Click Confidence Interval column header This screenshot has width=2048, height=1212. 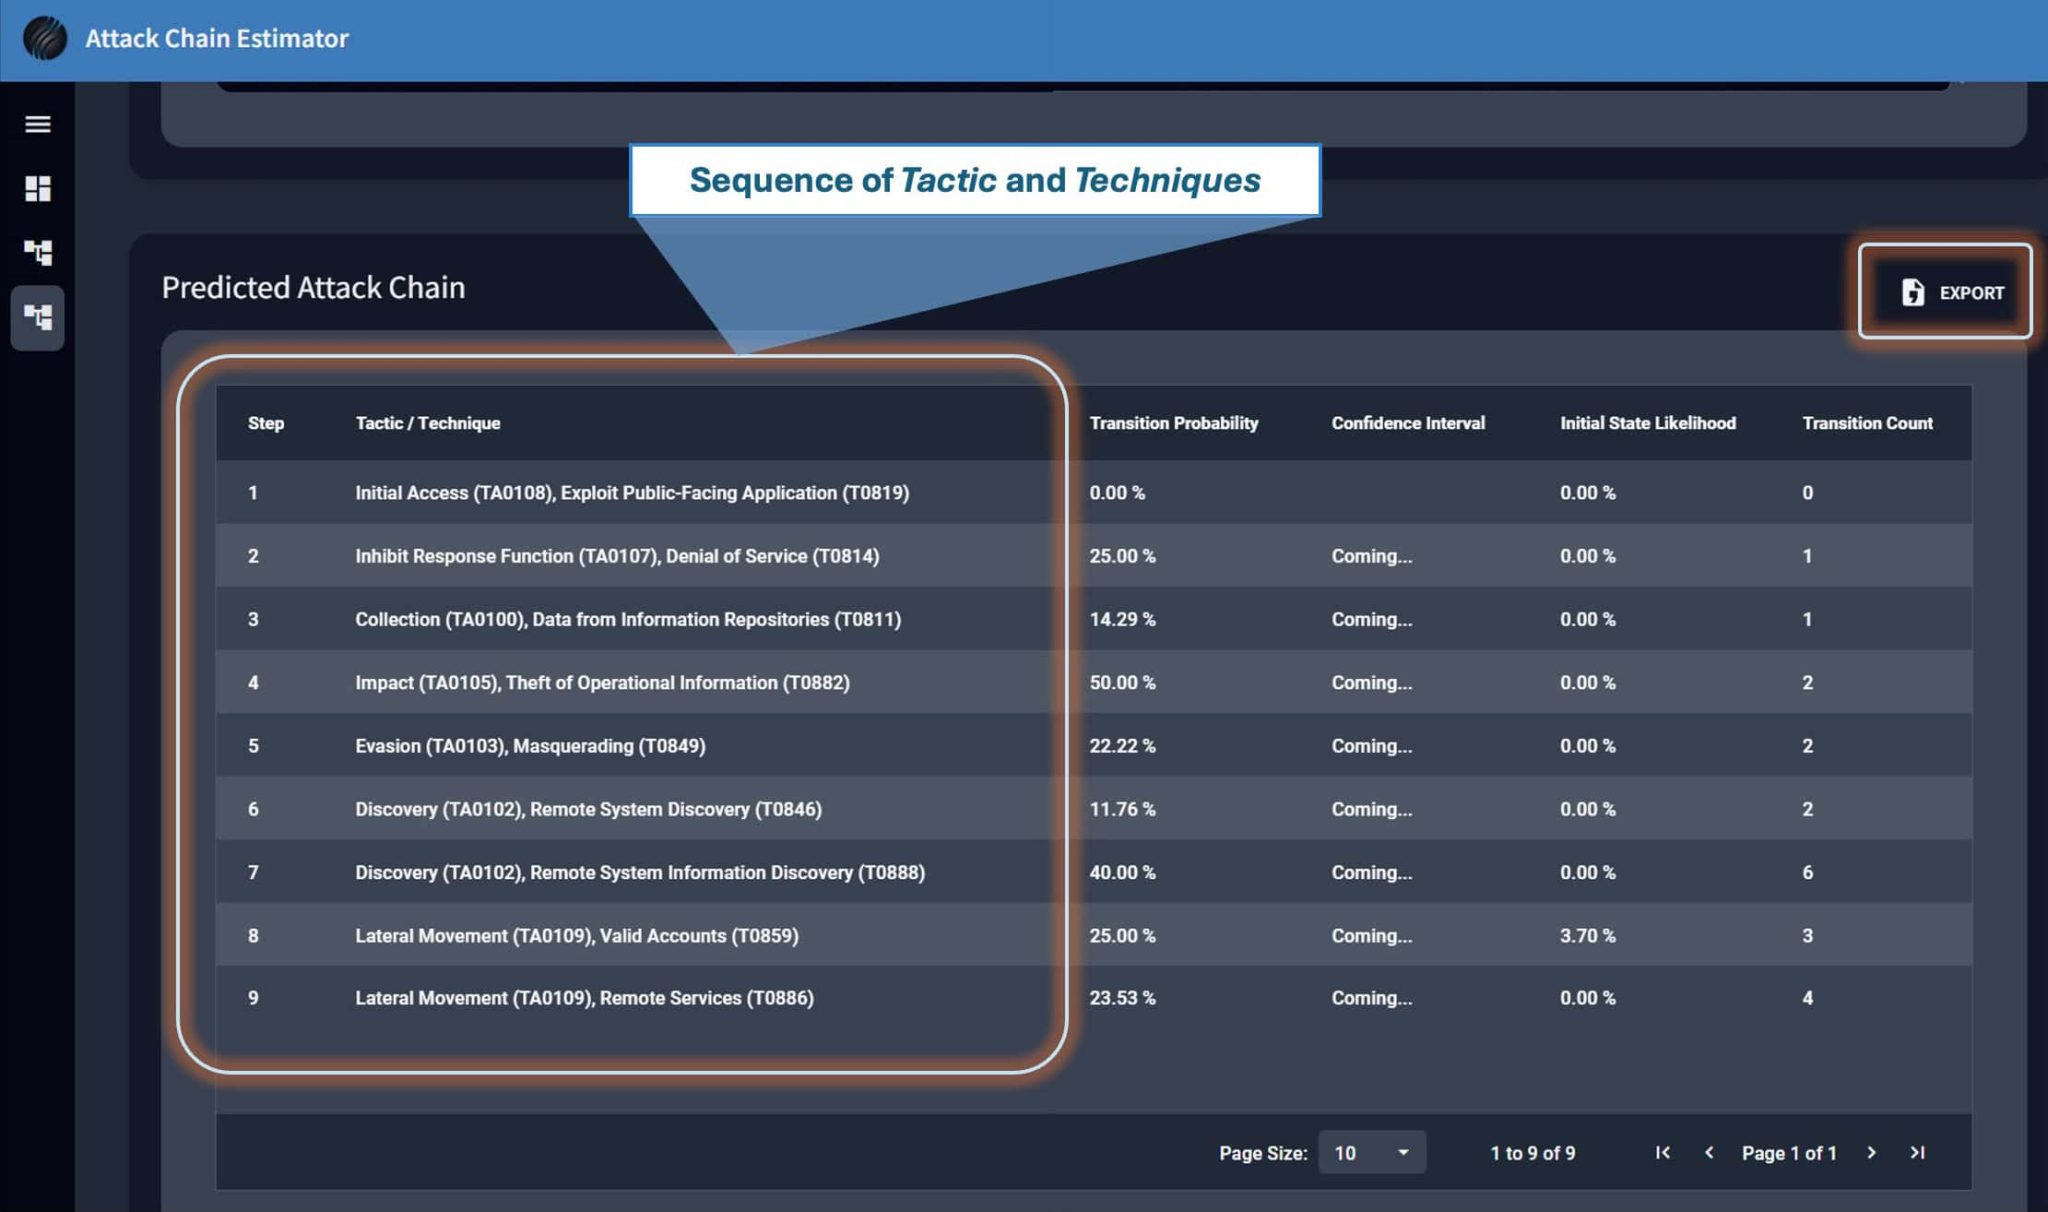click(1408, 423)
